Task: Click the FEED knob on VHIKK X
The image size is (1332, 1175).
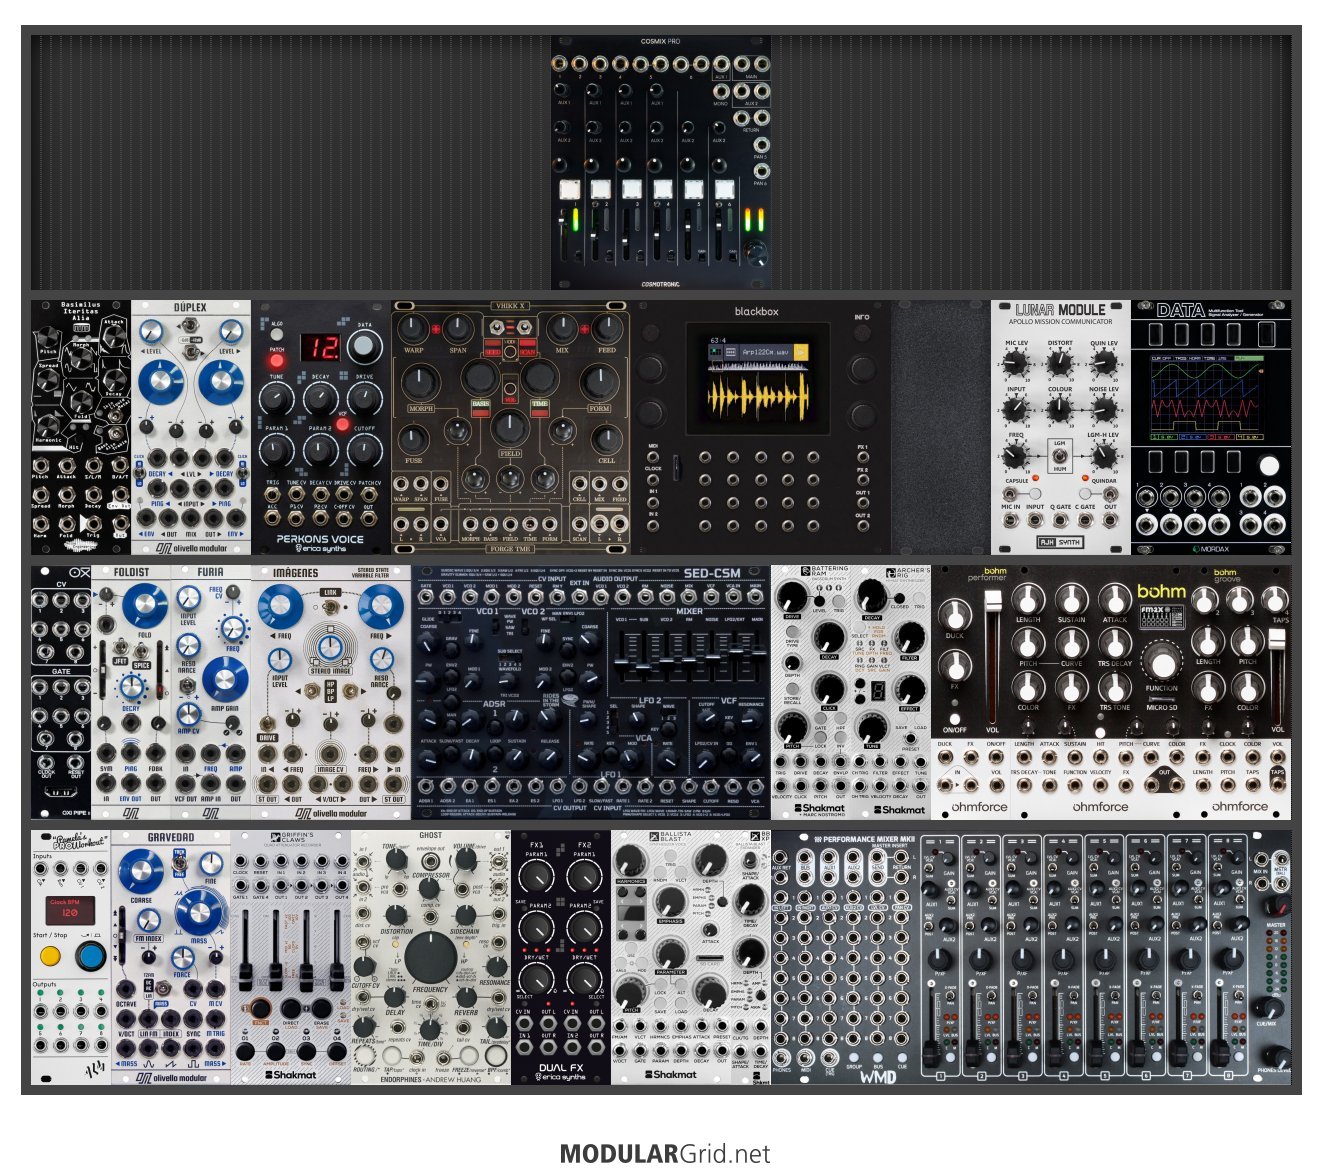Action: coord(606,329)
